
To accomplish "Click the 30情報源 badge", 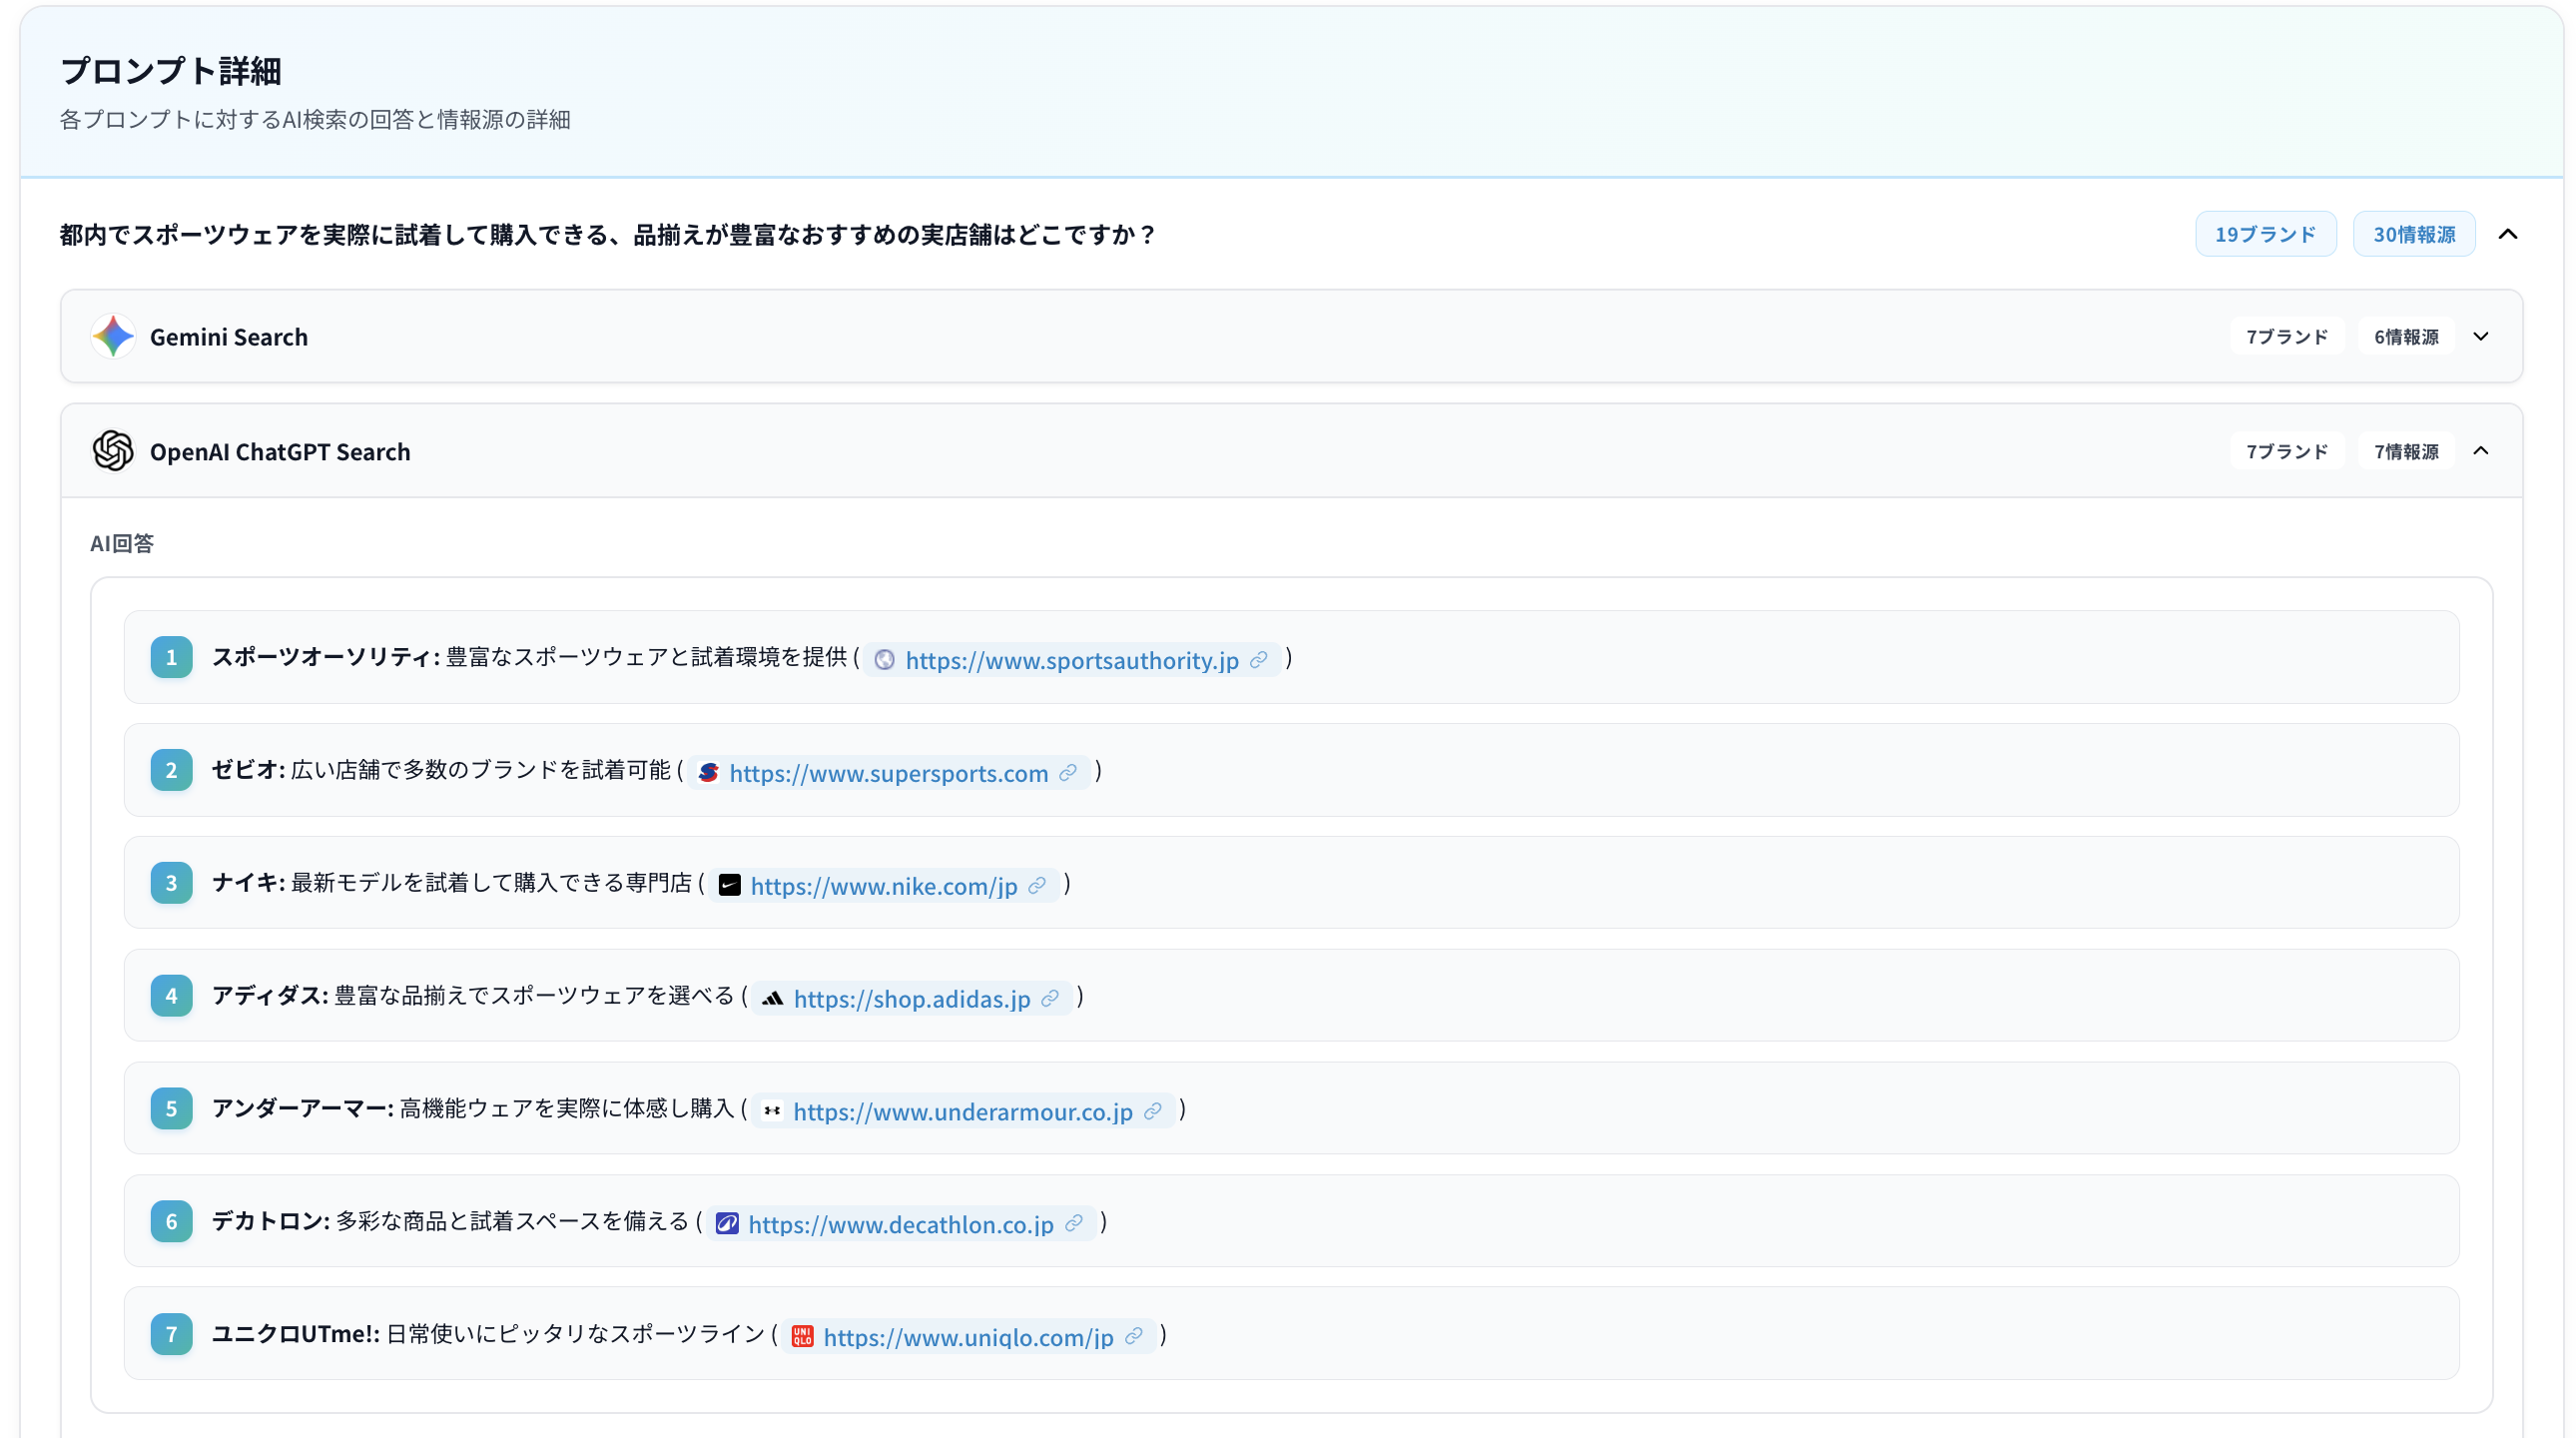I will coord(2415,233).
